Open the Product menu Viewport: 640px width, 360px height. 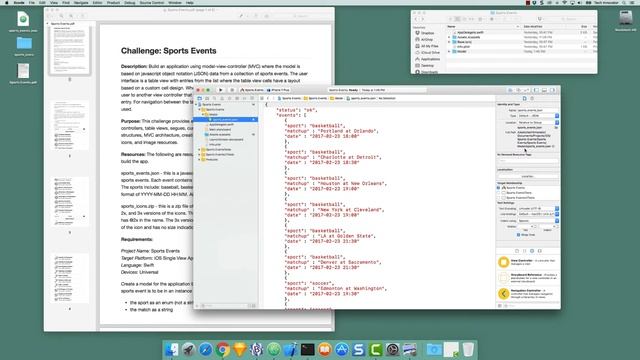pyautogui.click(x=113, y=2)
